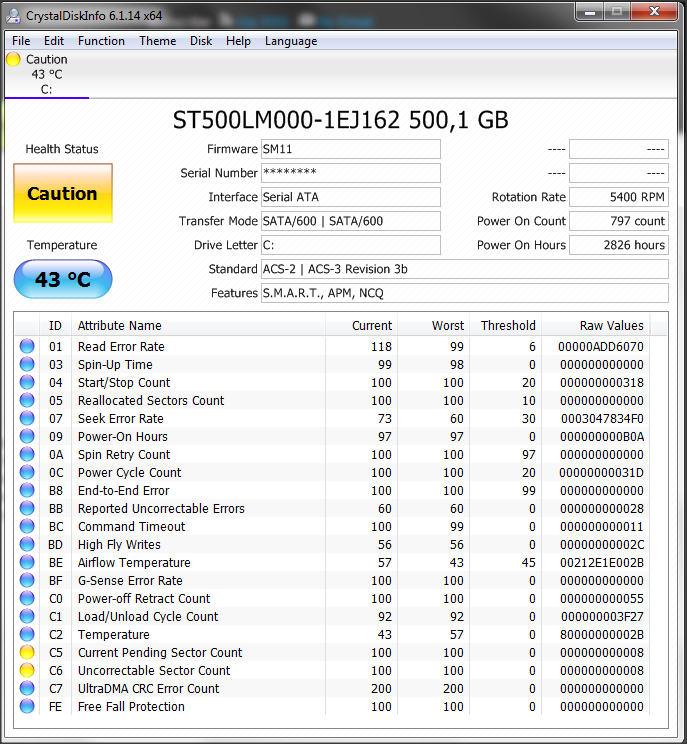The height and width of the screenshot is (744, 687).
Task: Open the Disk menu
Action: point(201,41)
